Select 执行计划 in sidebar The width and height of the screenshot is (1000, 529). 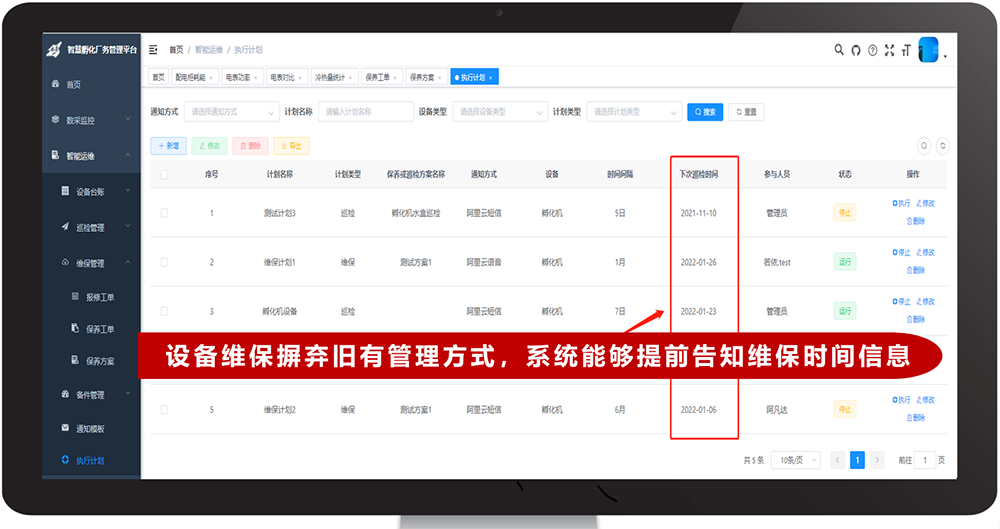point(92,460)
